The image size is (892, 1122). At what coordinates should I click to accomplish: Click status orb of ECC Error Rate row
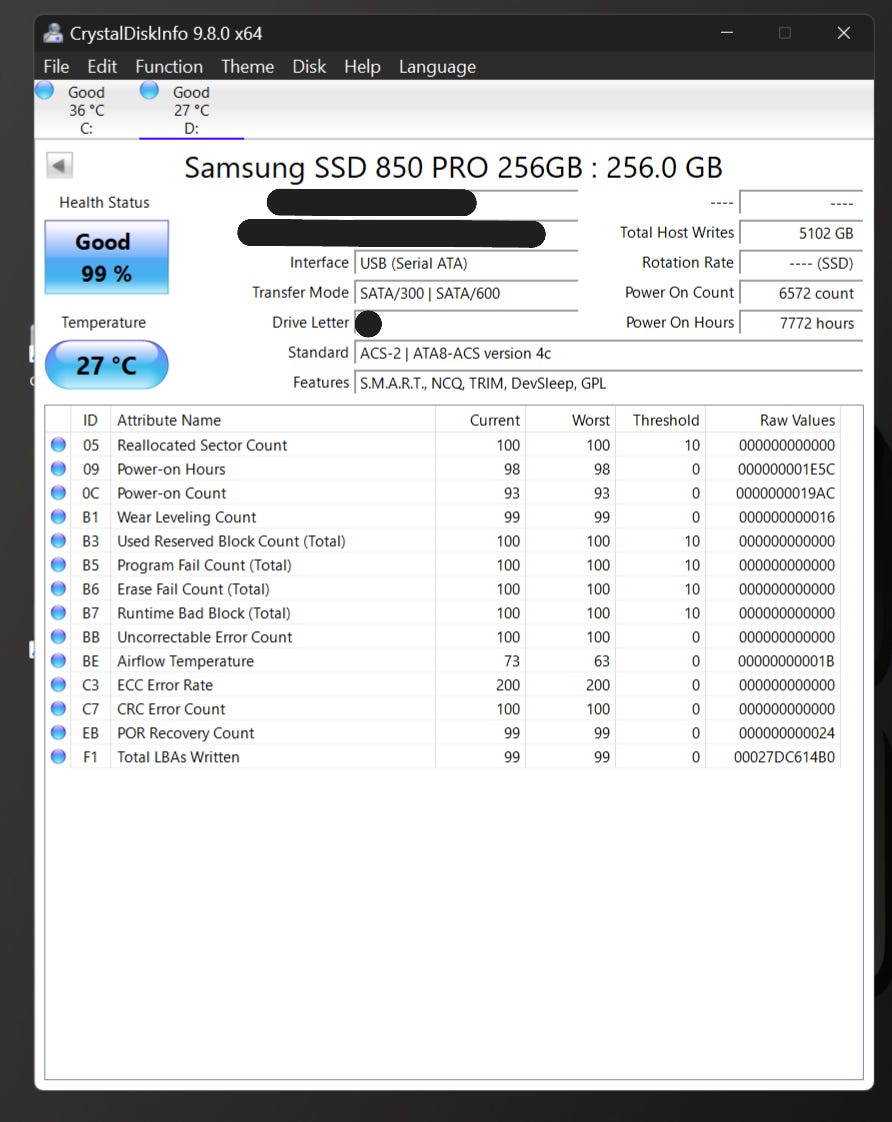click(59, 684)
